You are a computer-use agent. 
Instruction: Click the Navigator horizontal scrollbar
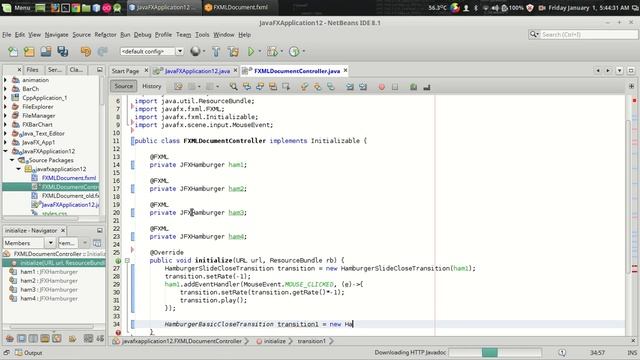[x=51, y=327]
